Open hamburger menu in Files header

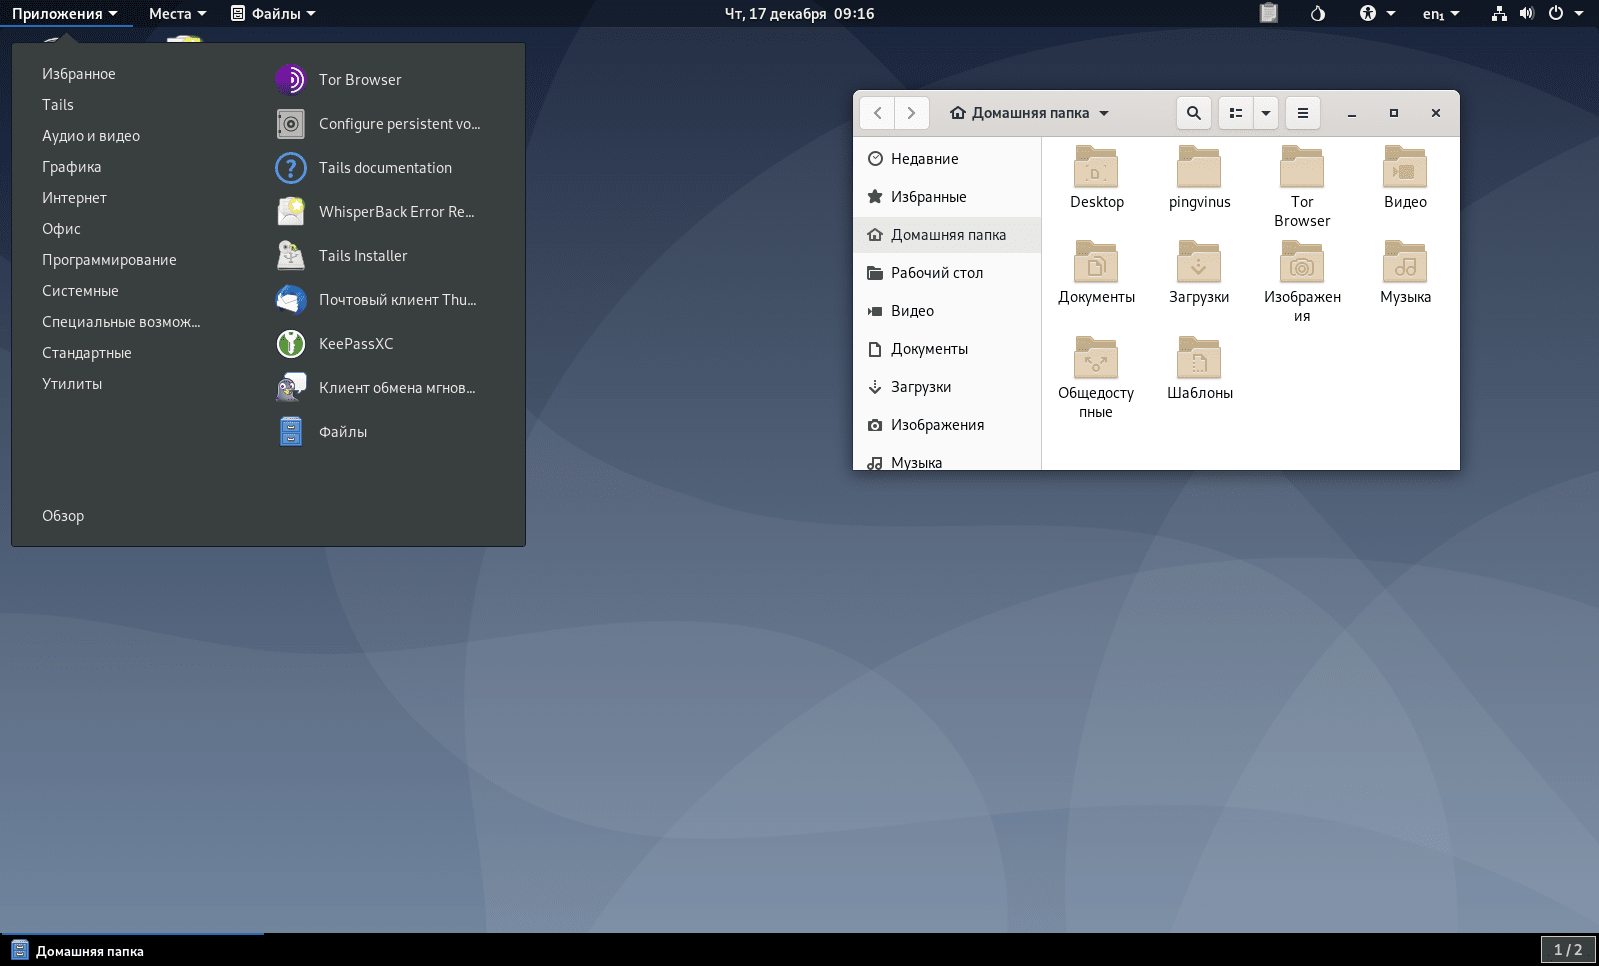(1303, 113)
